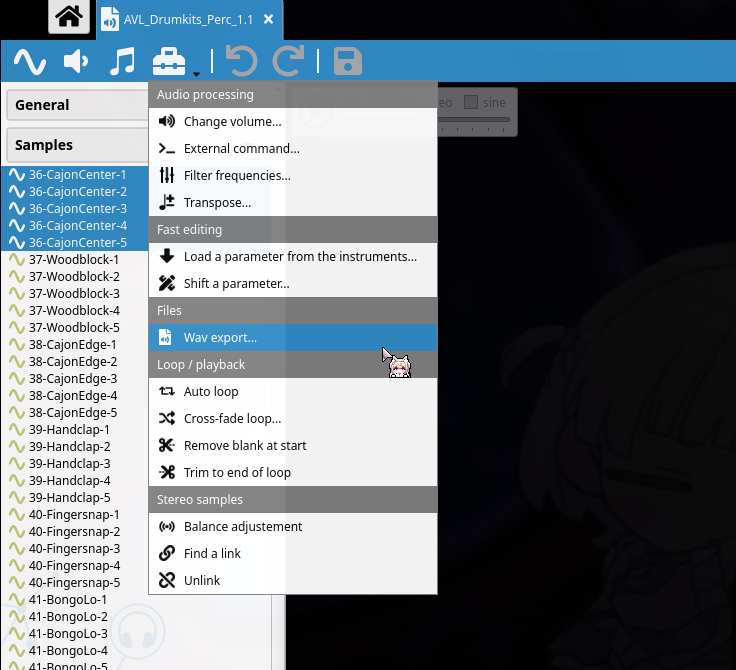Screen dimensions: 736x670
Task: Click the redo arrow icon
Action: point(289,62)
